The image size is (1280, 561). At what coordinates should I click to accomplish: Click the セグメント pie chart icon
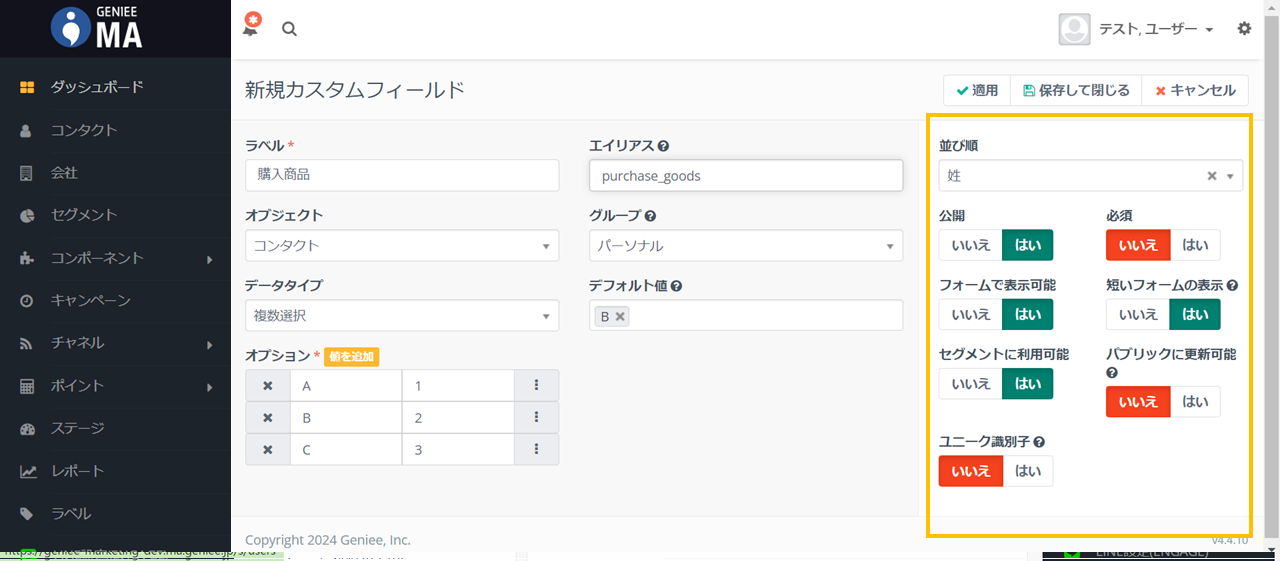click(27, 215)
